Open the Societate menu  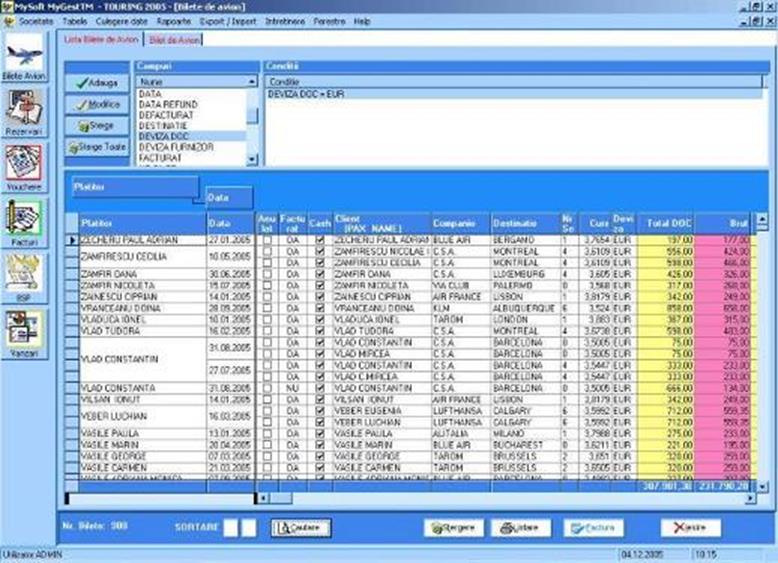(36, 21)
